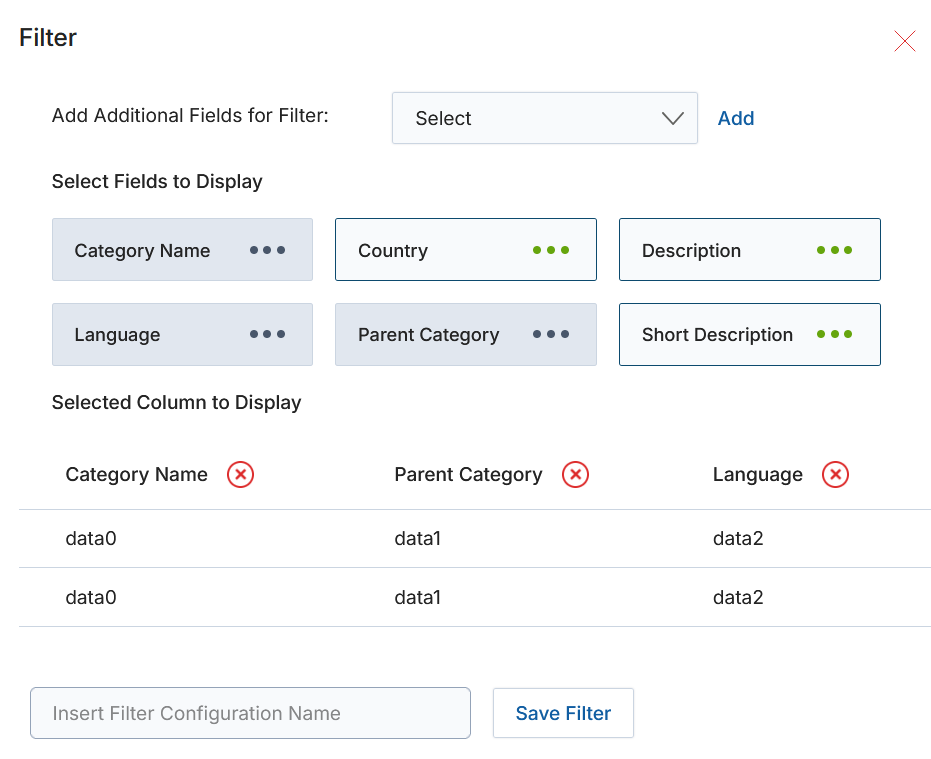This screenshot has width=931, height=759.
Task: Click green three-dot icon on Short Description tile
Action: pos(834,334)
